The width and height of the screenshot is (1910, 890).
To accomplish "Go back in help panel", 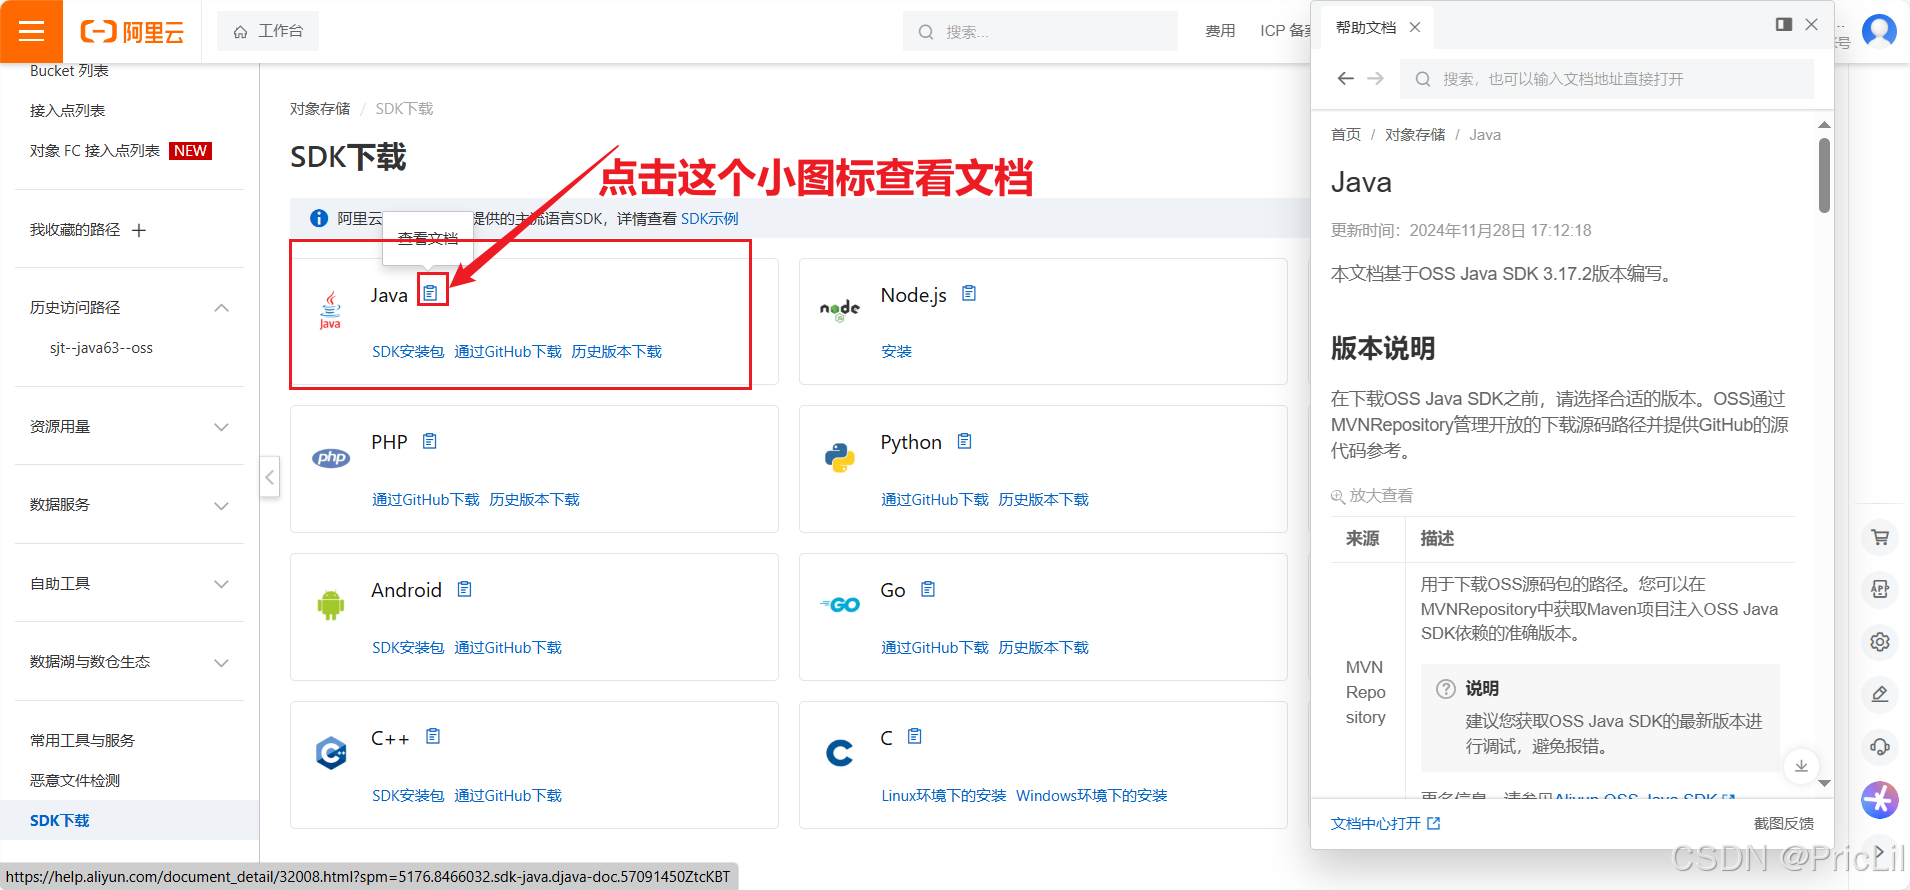I will point(1346,78).
